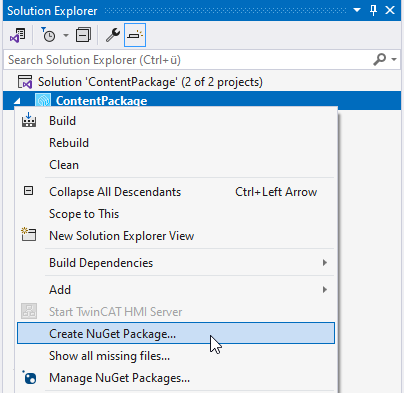Click the Manage NuGet Packages icon
This screenshot has height=393, width=404.
tap(29, 378)
